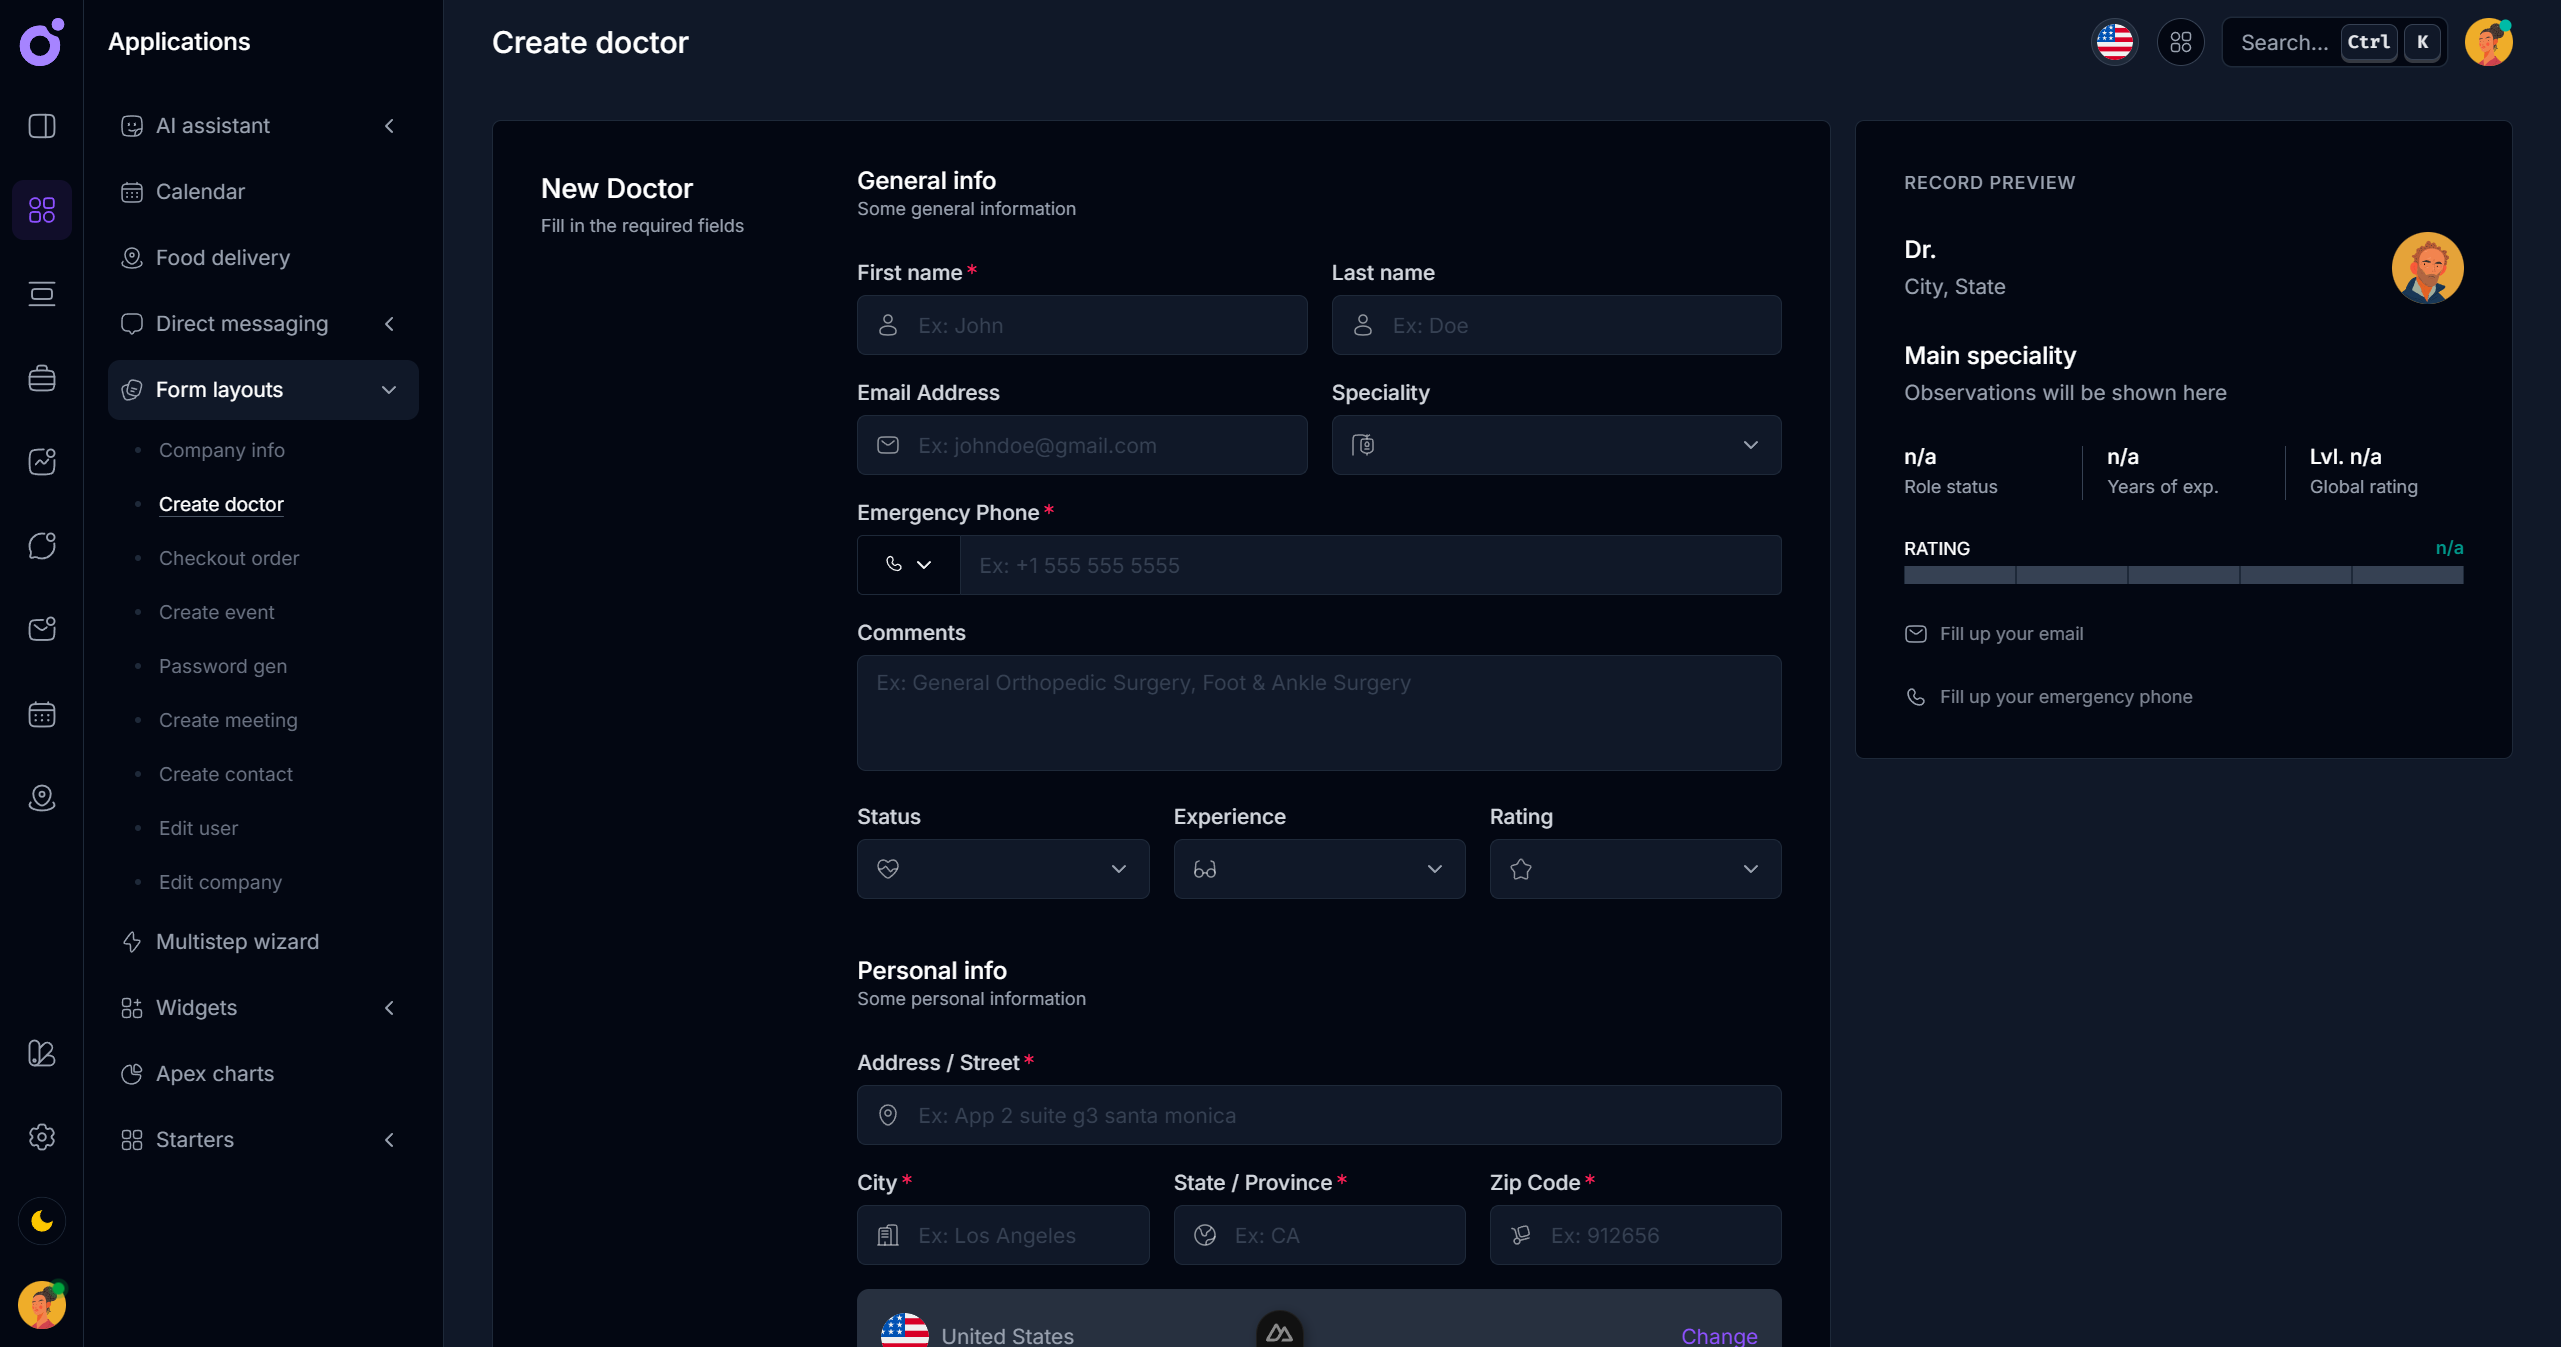This screenshot has height=1347, width=2561.
Task: Open the Speciality dropdown
Action: 1555,445
